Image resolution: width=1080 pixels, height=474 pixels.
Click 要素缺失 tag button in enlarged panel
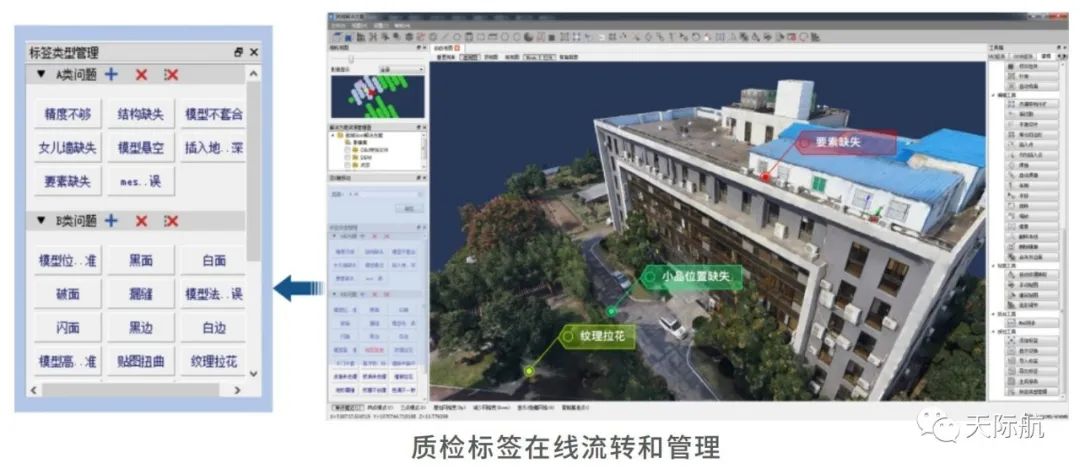coord(68,181)
